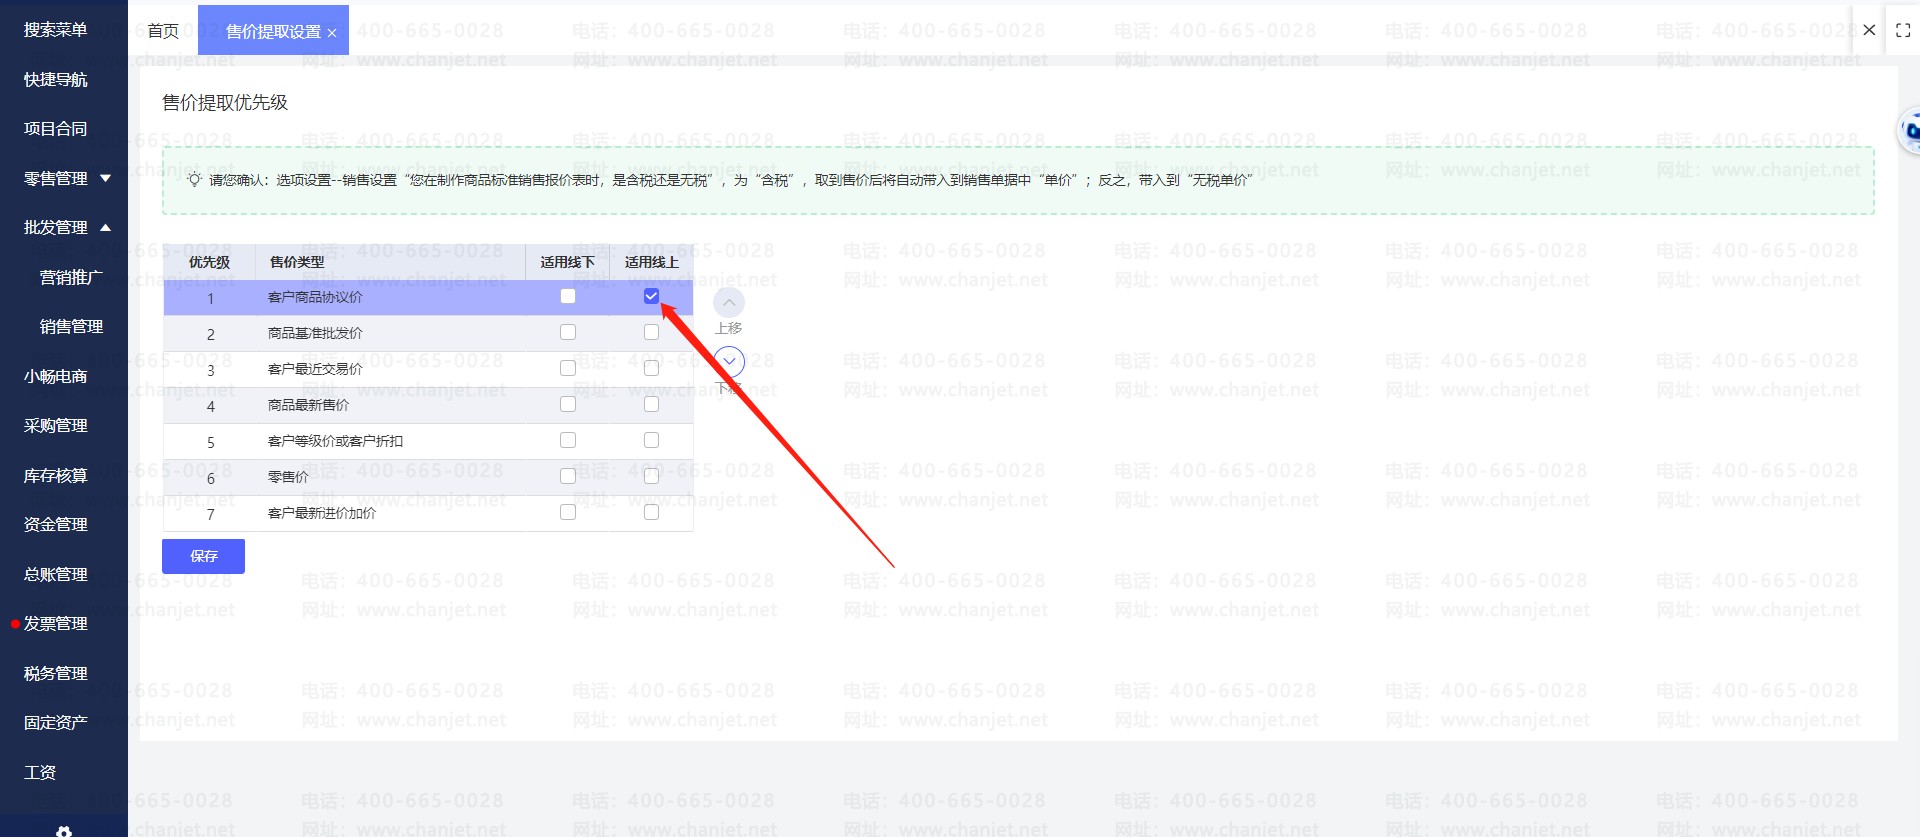Switch to the 首页 tab
Screen dimensions: 1920x837
point(163,31)
